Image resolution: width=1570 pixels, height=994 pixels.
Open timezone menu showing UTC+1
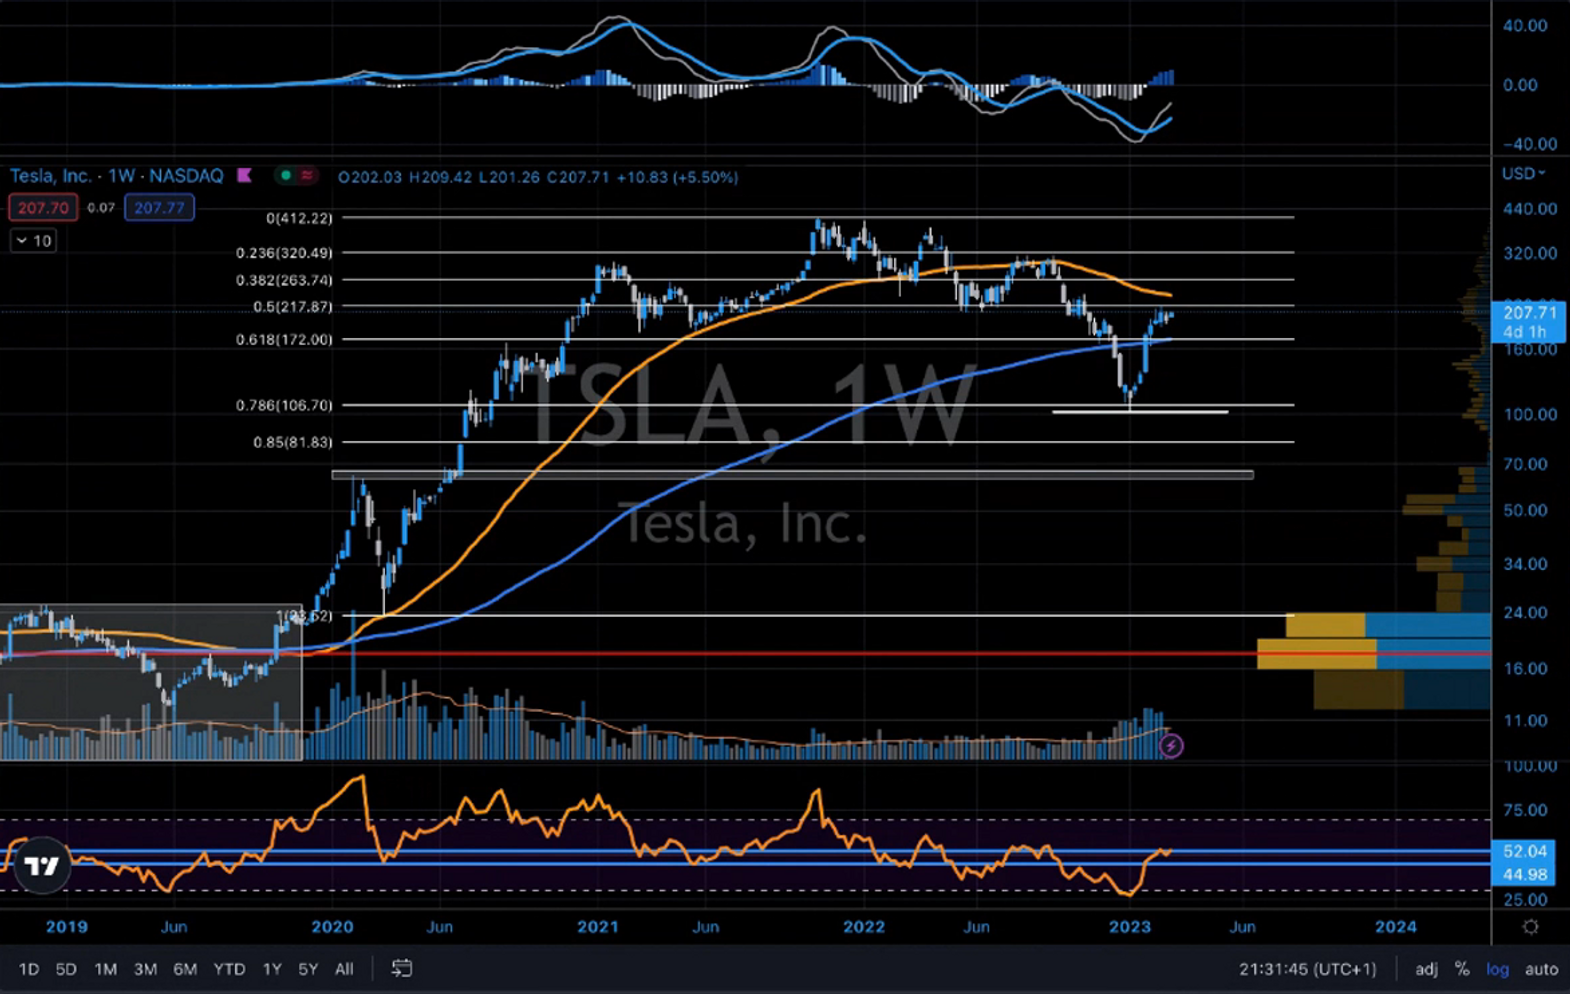[x=1307, y=968]
